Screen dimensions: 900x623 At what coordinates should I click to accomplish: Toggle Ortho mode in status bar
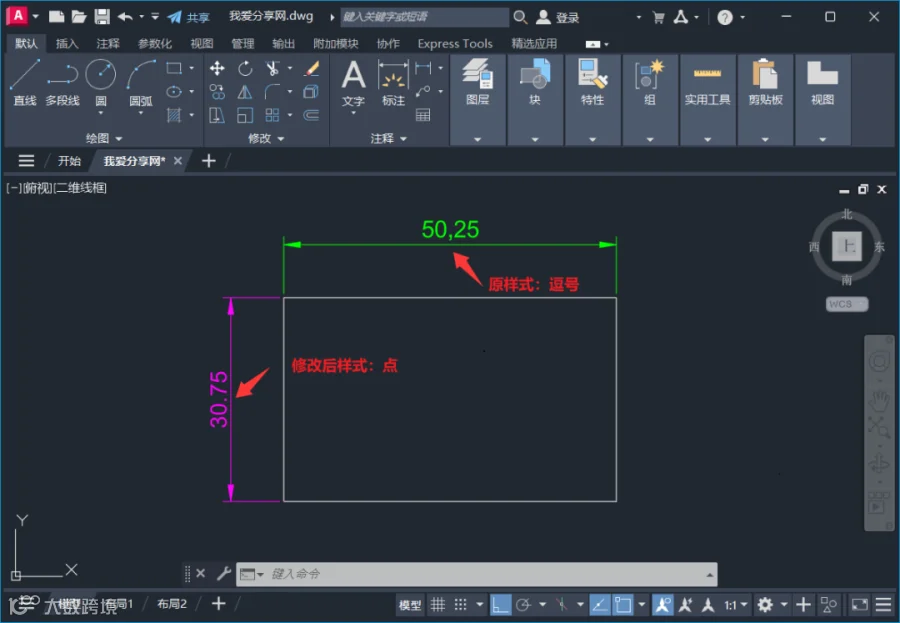(500, 605)
